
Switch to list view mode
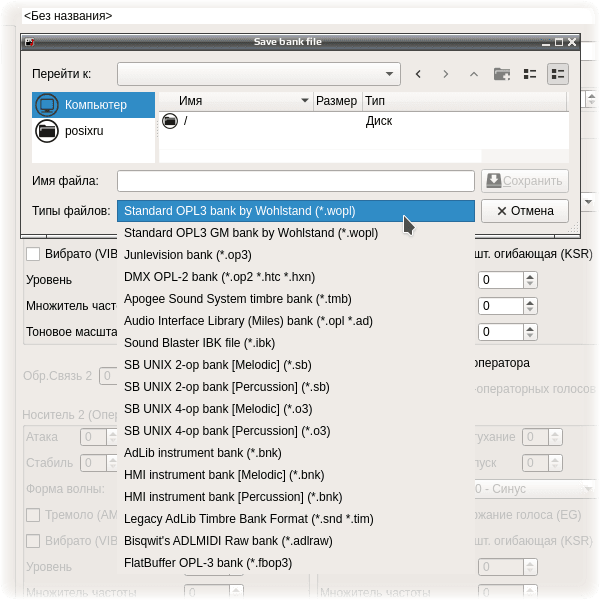pos(530,73)
